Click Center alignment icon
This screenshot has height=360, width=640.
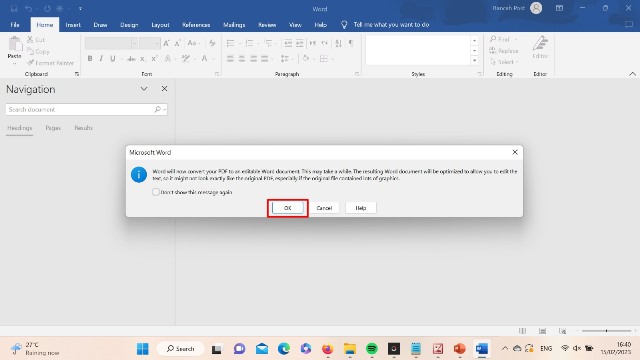tap(242, 59)
